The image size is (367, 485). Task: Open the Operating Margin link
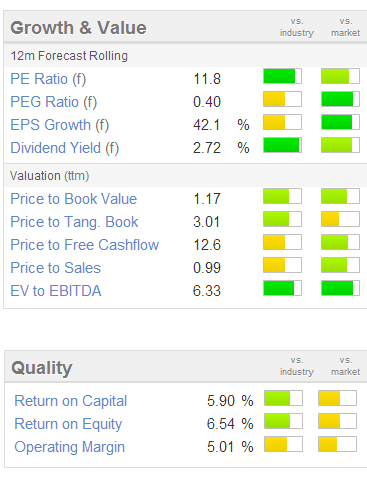coord(69,447)
